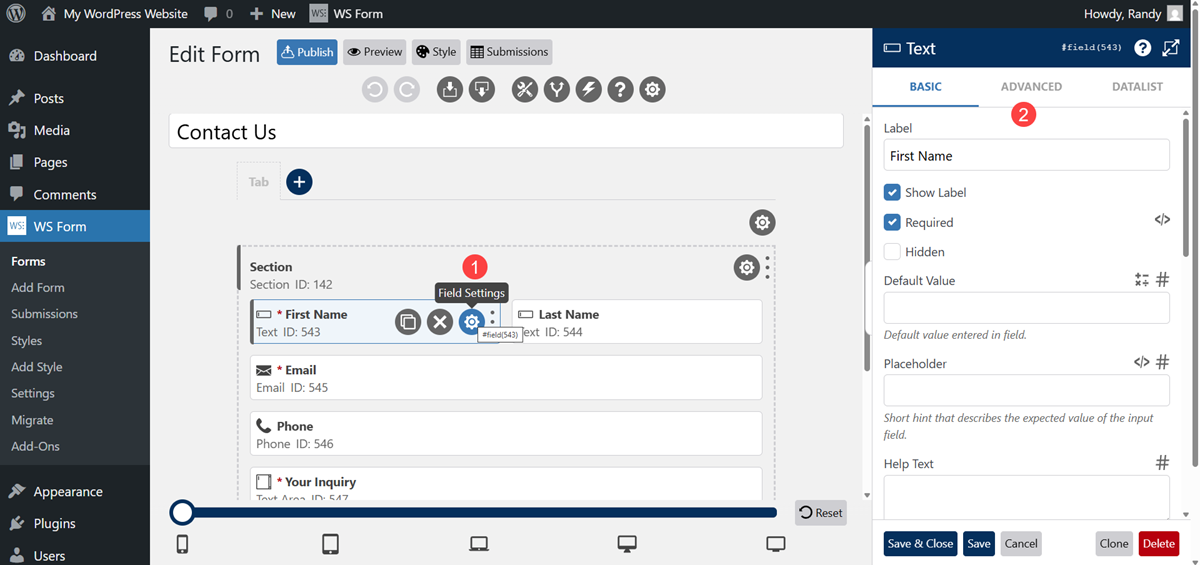This screenshot has width=1200, height=565.
Task: Open Section's three-dot options menu
Action: [768, 267]
